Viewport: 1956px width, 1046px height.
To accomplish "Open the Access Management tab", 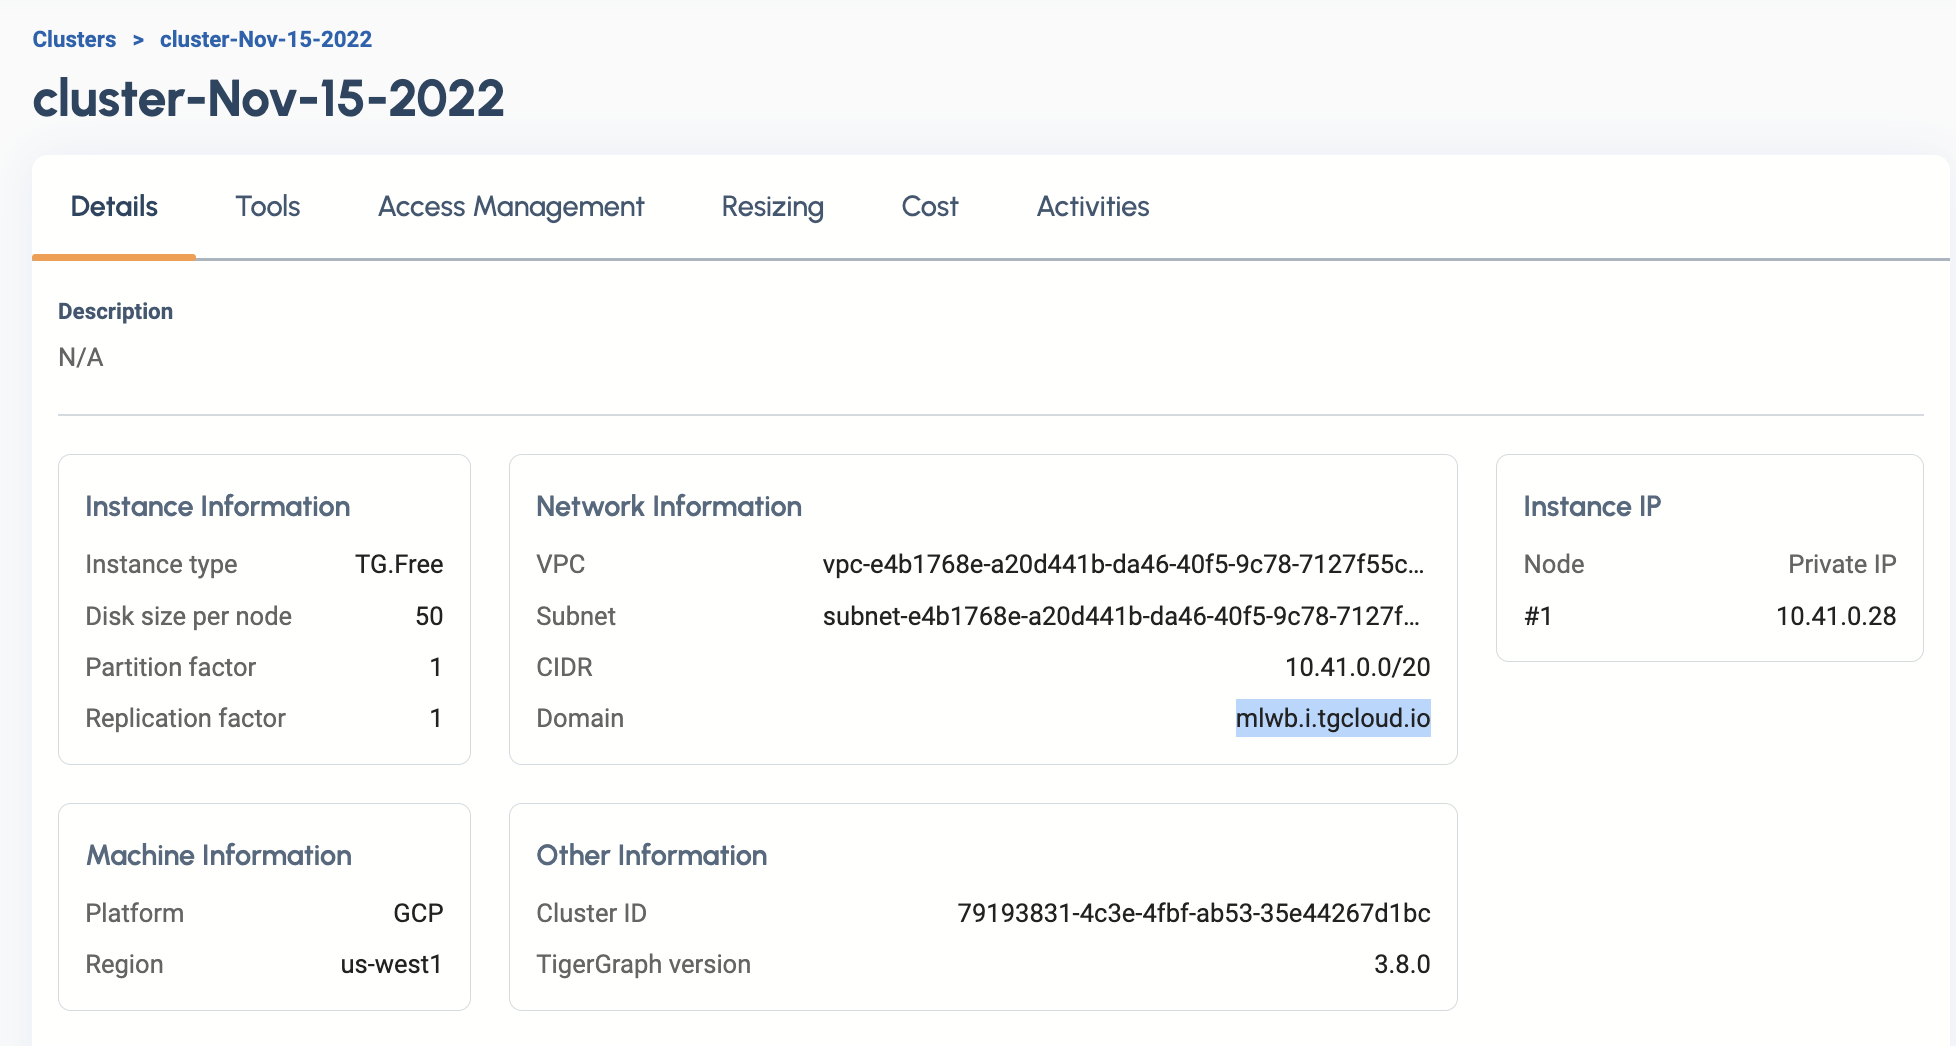I will pos(510,207).
